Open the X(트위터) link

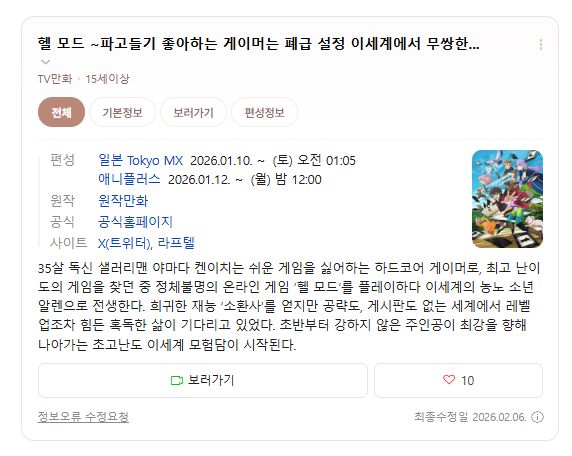coord(125,243)
